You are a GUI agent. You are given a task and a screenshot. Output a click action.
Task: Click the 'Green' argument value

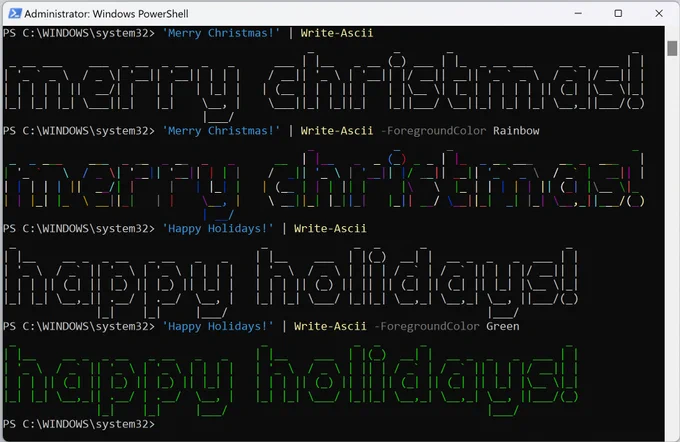[x=503, y=326]
